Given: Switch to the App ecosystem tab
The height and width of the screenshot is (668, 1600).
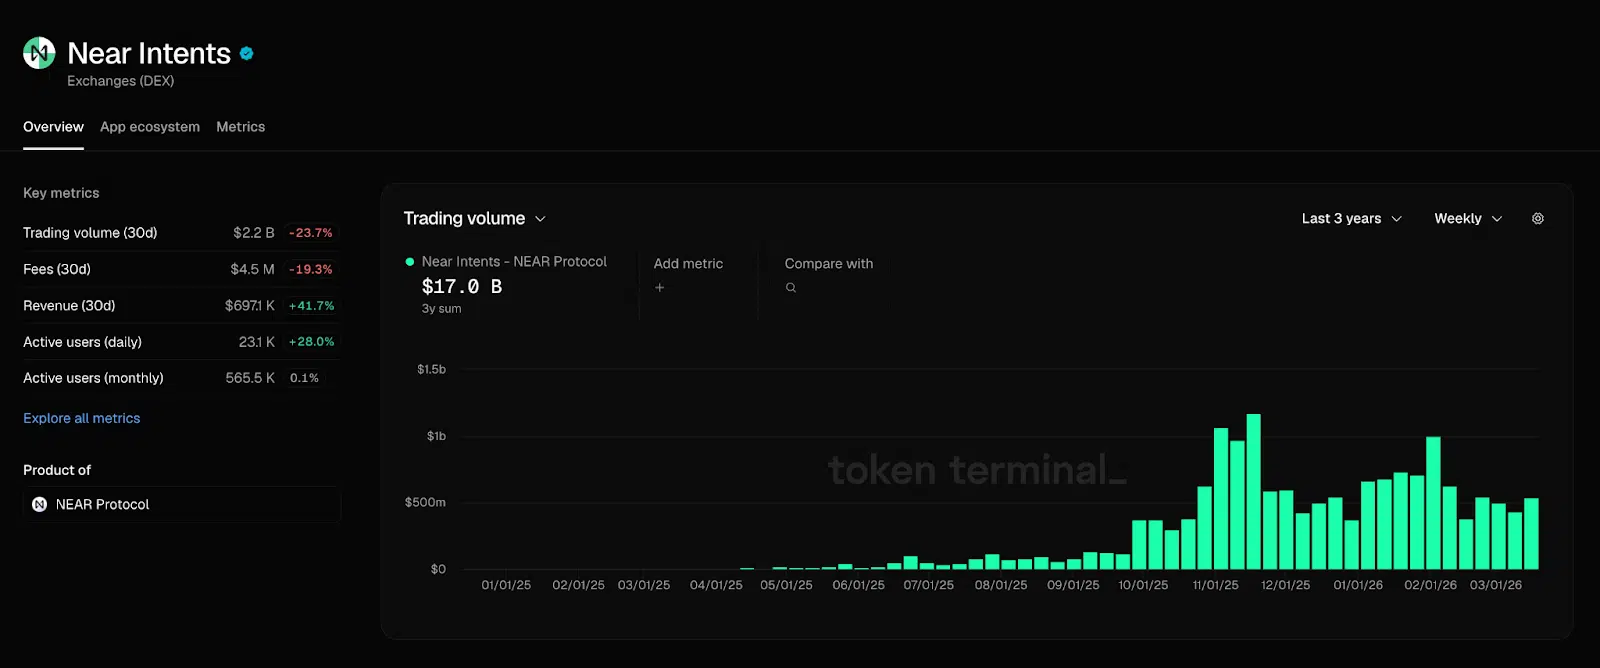Looking at the screenshot, I should point(150,127).
